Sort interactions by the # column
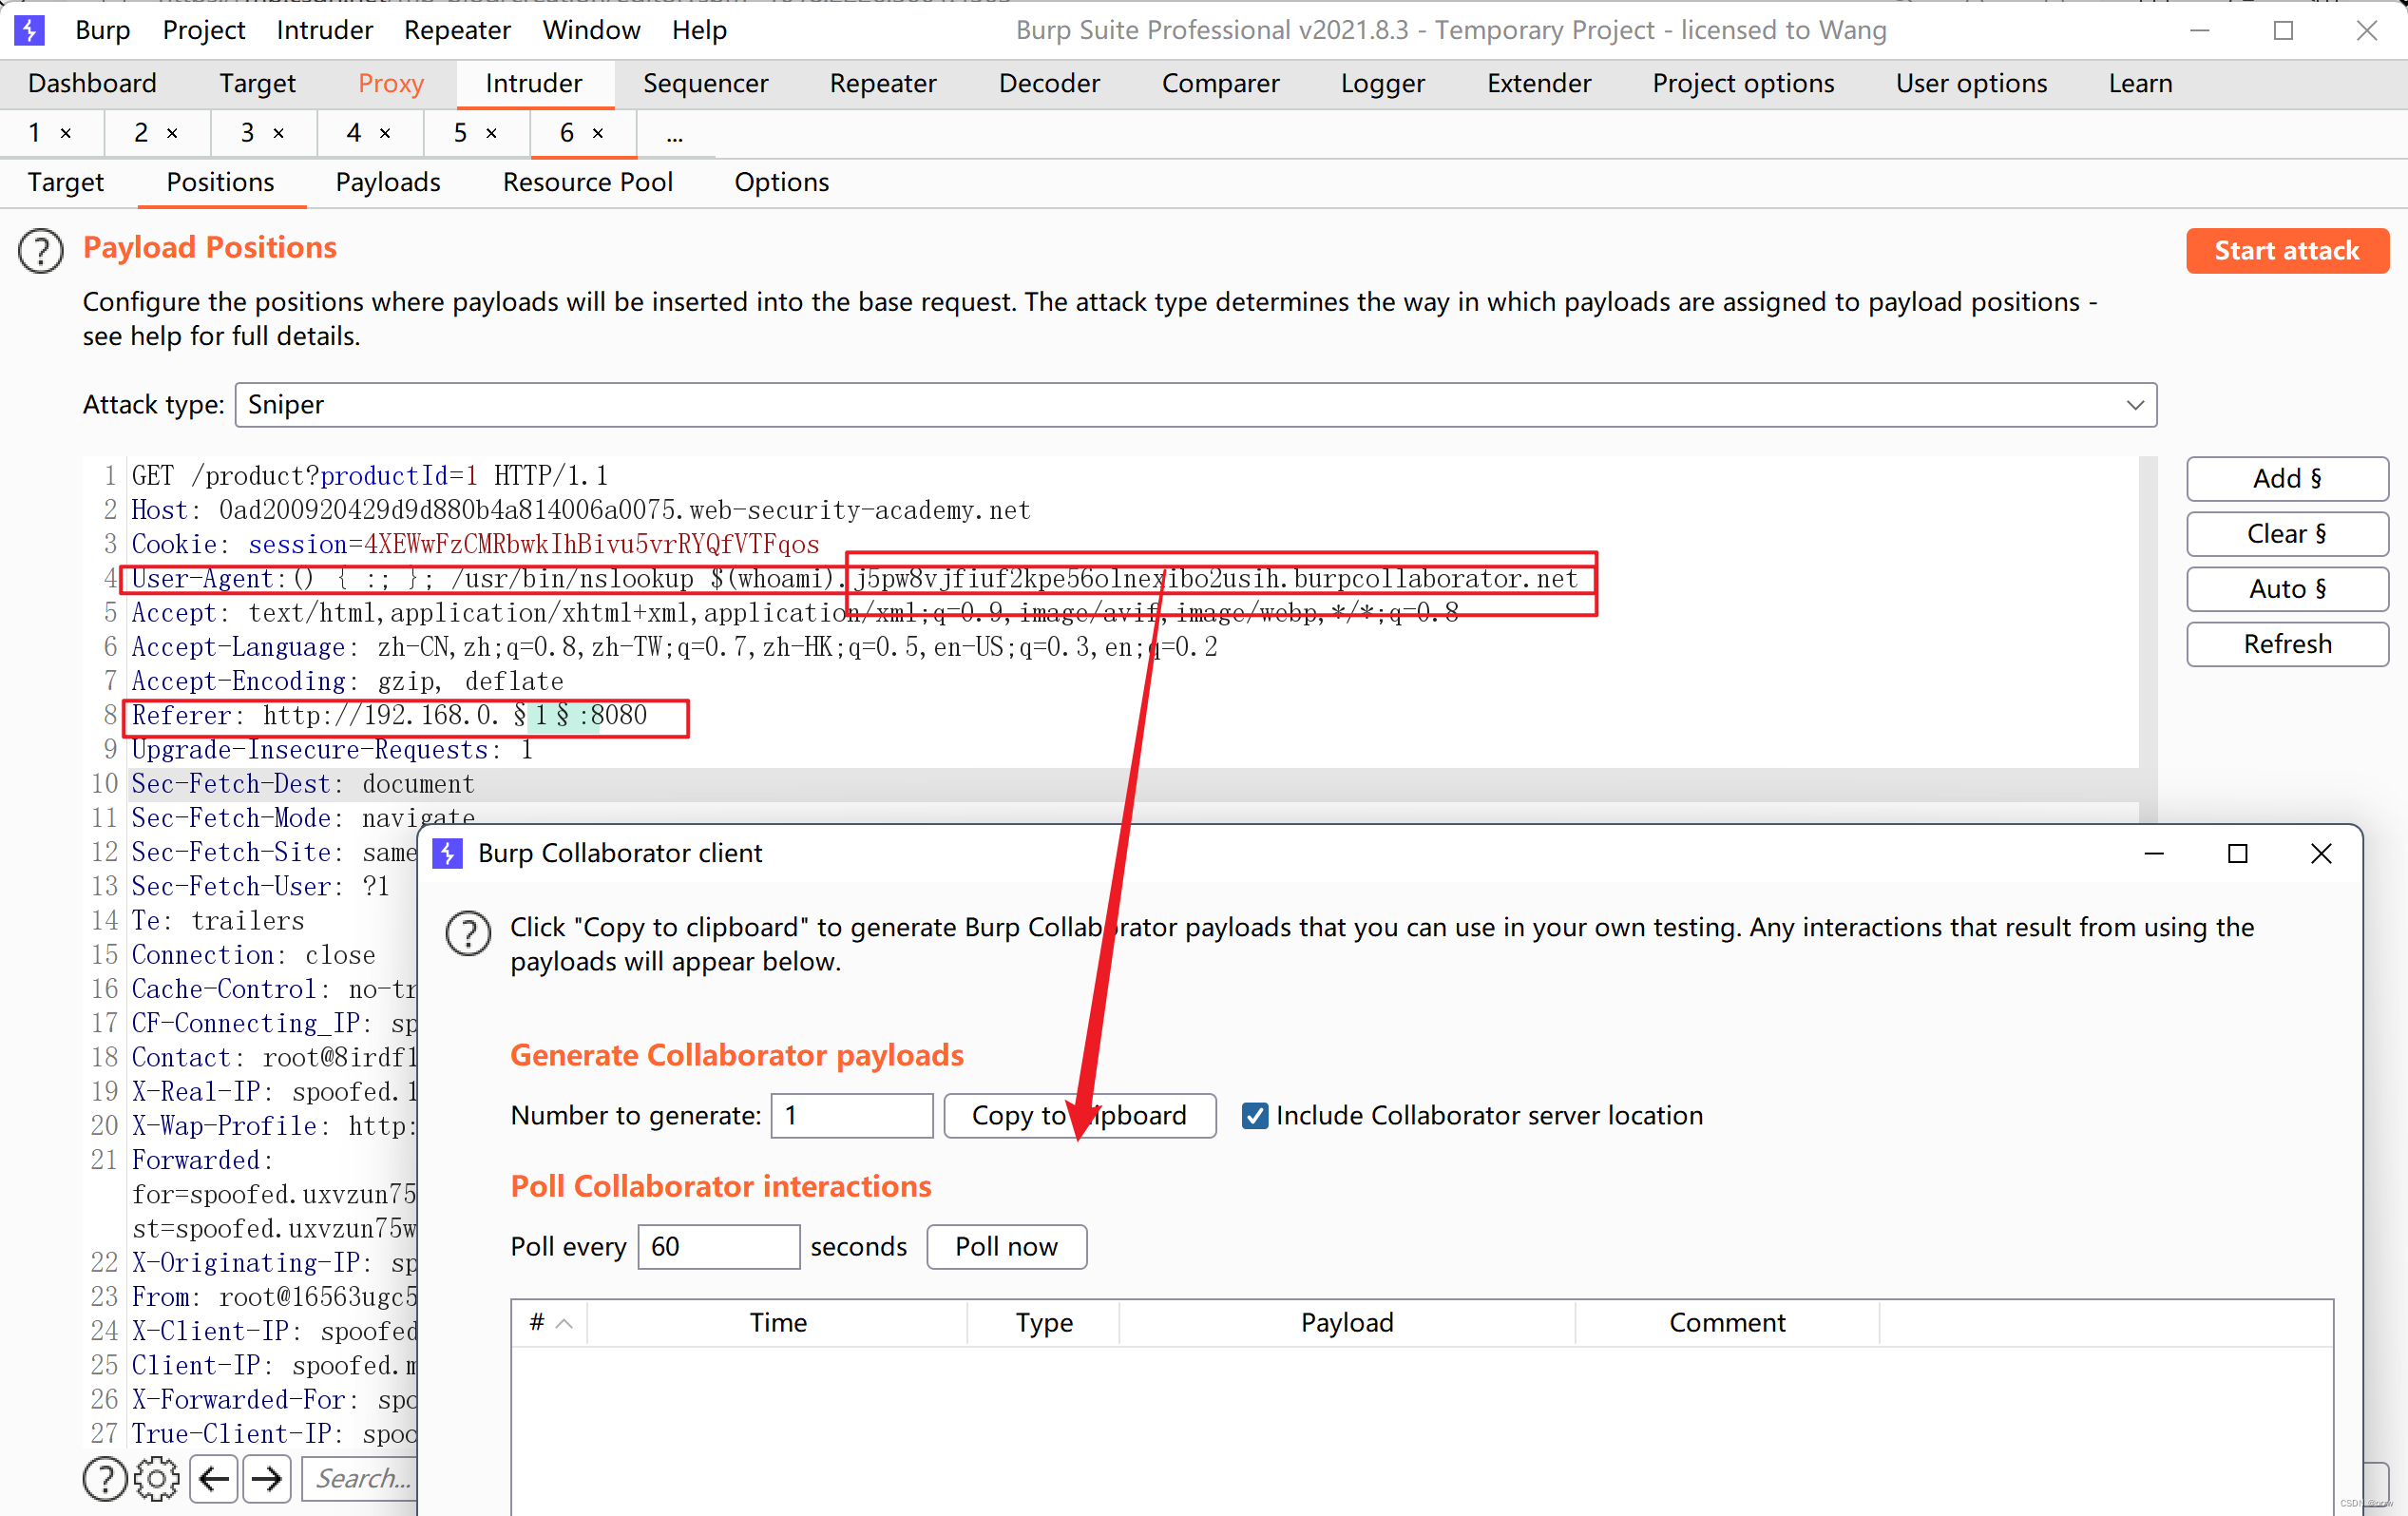 (x=549, y=1322)
